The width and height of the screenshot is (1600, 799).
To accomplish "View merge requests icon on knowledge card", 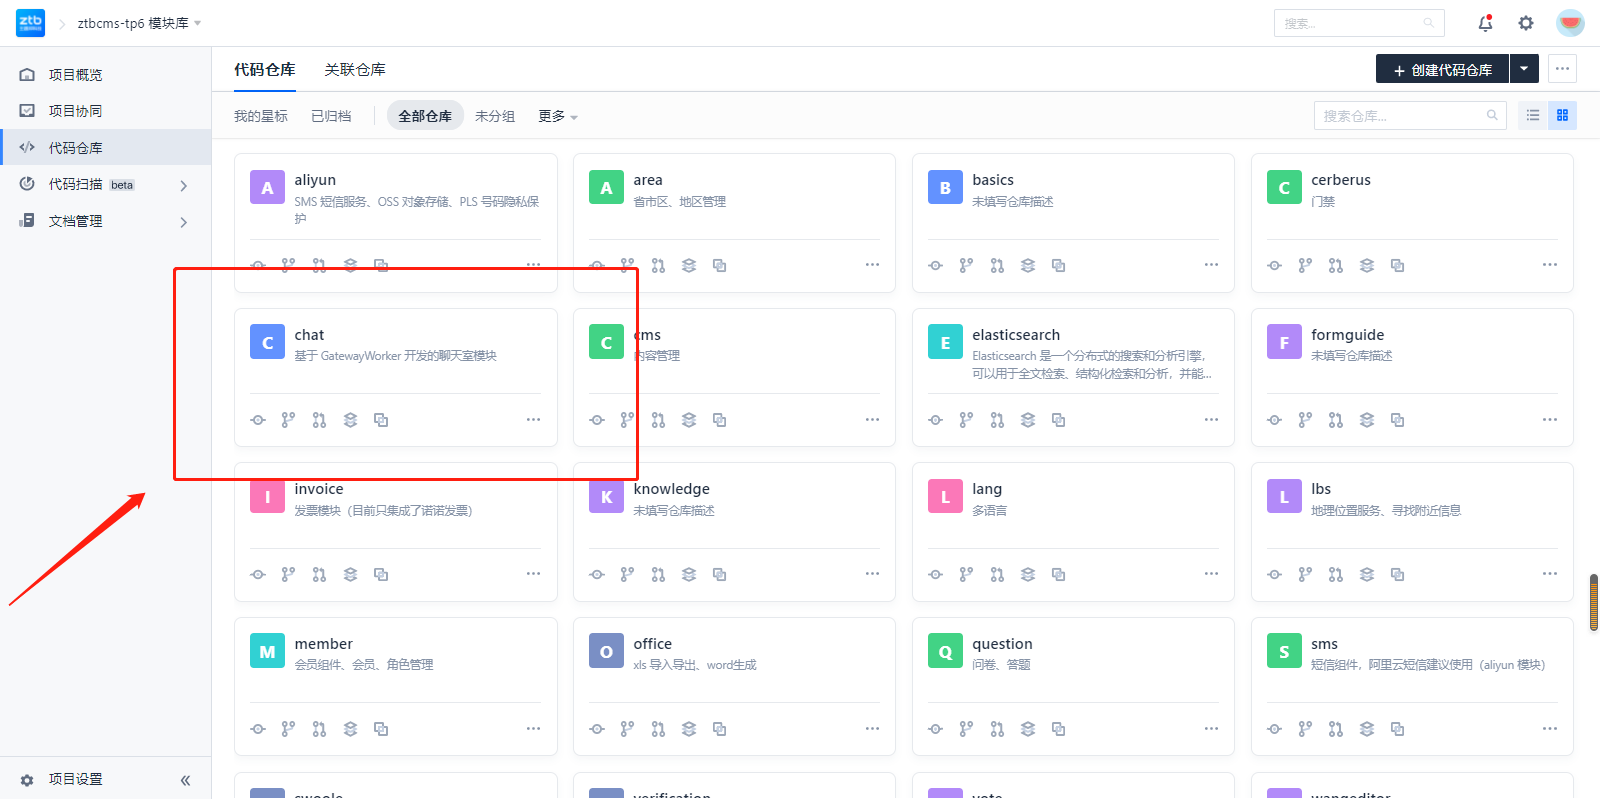I will 658,574.
